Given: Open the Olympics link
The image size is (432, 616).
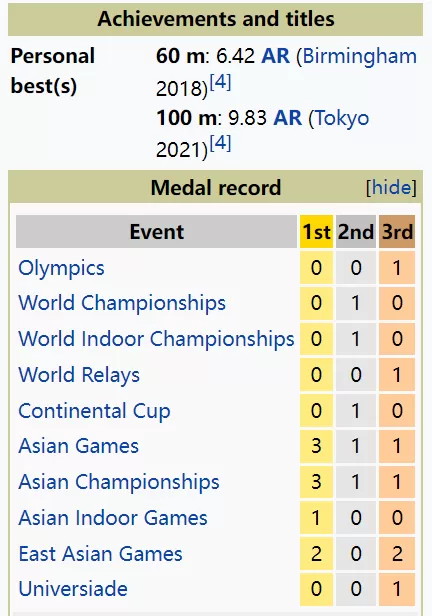Looking at the screenshot, I should (x=61, y=269).
